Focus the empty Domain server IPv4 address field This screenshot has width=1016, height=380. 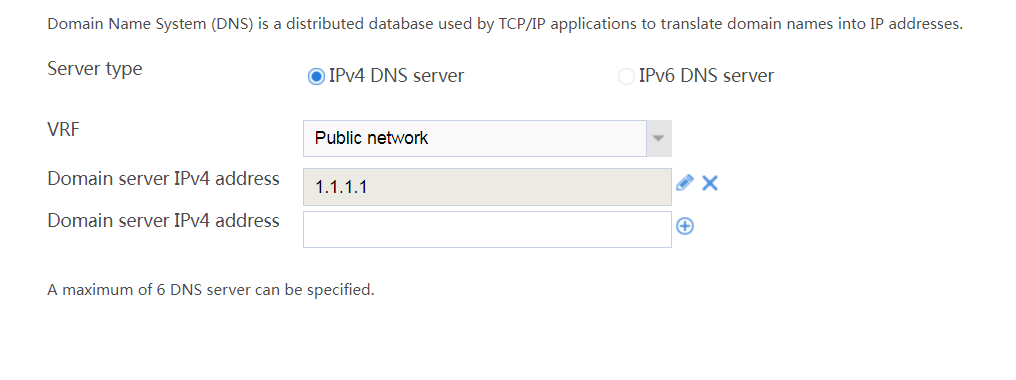coord(487,229)
